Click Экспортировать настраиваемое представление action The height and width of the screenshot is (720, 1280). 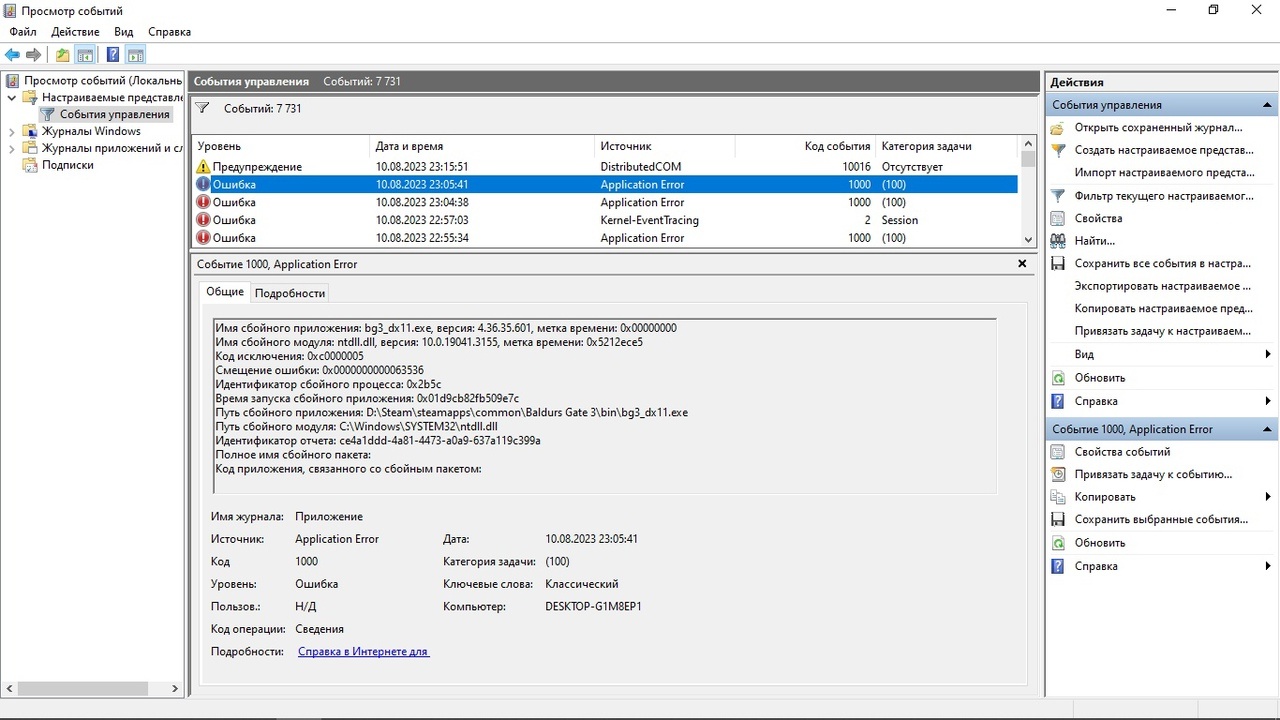(x=1162, y=286)
